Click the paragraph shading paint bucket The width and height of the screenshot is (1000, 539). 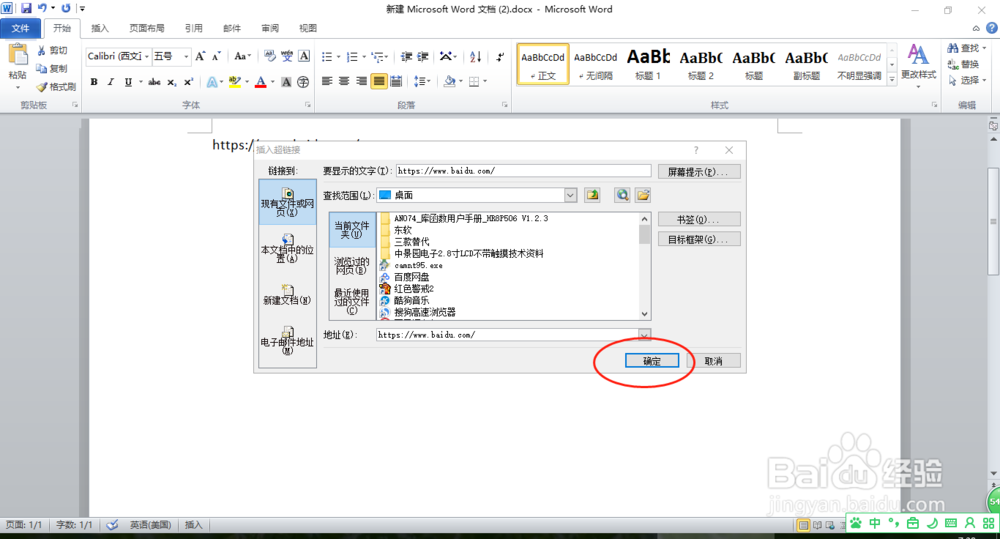coord(448,81)
